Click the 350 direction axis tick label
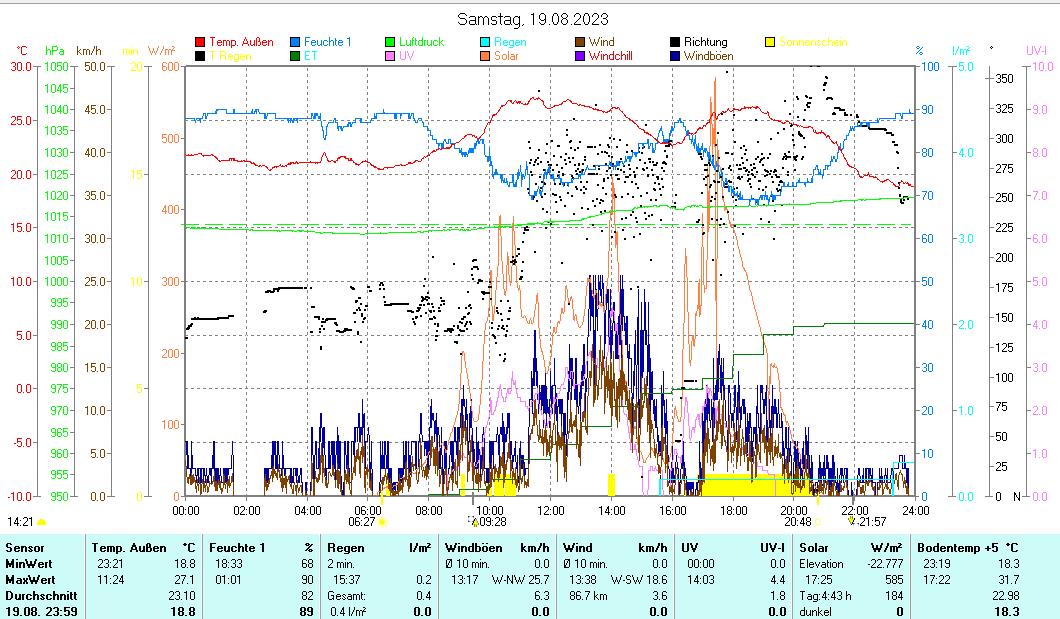1060x619 pixels. point(1005,79)
